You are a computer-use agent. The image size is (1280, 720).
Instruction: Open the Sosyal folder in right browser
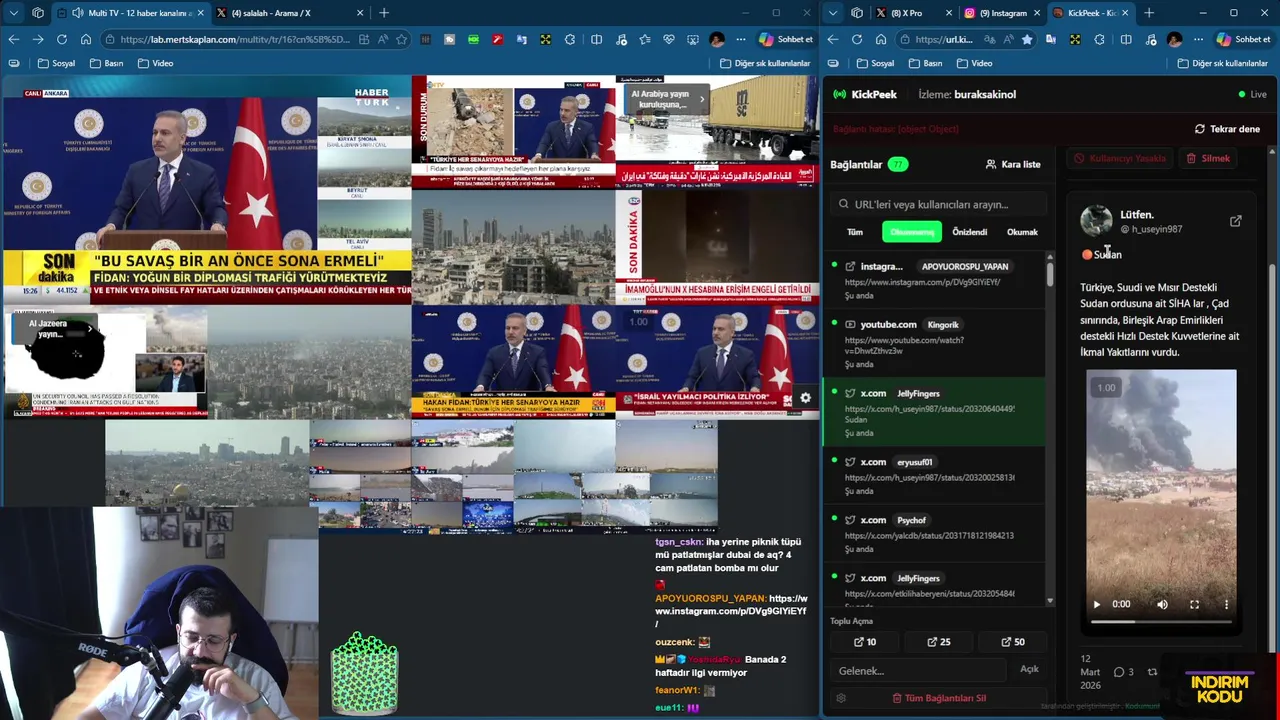coord(875,63)
